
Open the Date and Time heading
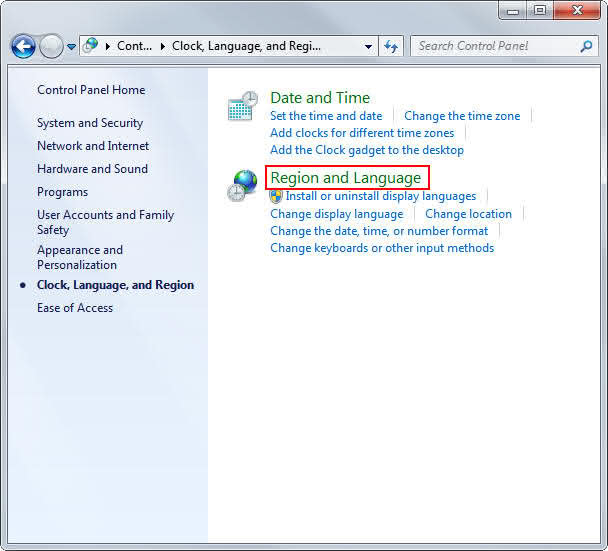[x=320, y=98]
